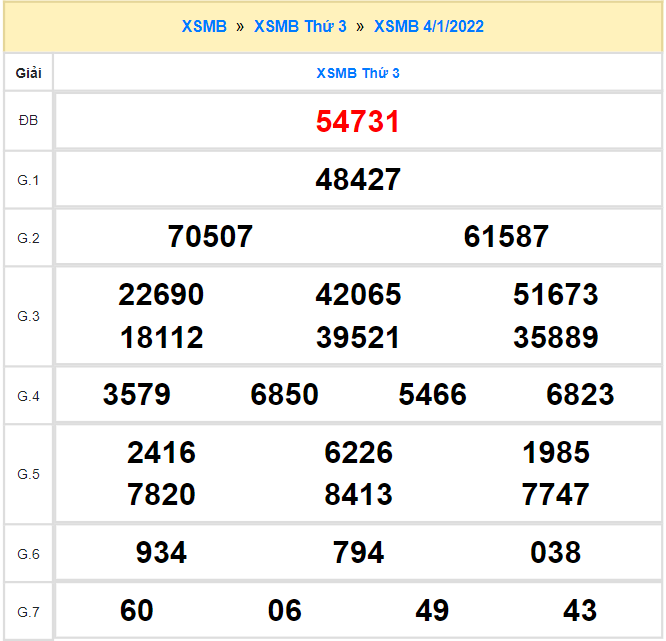Screen dimensions: 666x641
Task: Click the first prize number 48427
Action: coord(358,180)
